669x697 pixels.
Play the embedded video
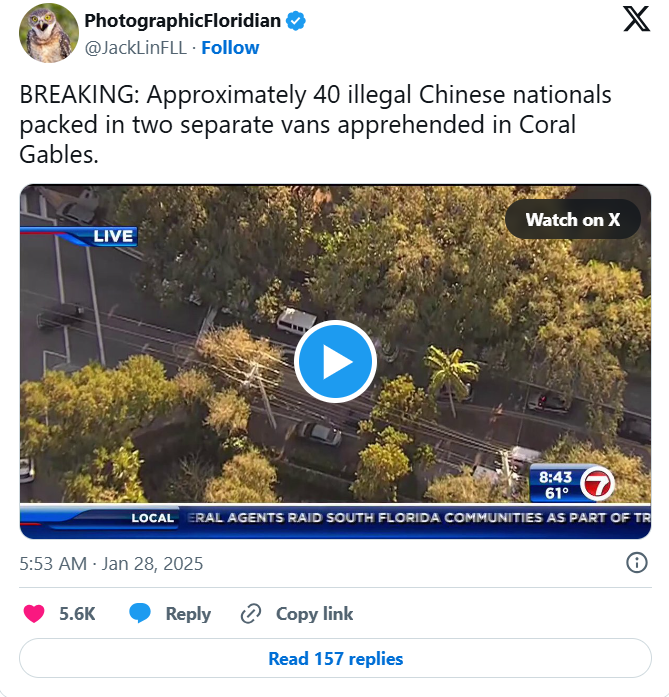pyautogui.click(x=336, y=361)
